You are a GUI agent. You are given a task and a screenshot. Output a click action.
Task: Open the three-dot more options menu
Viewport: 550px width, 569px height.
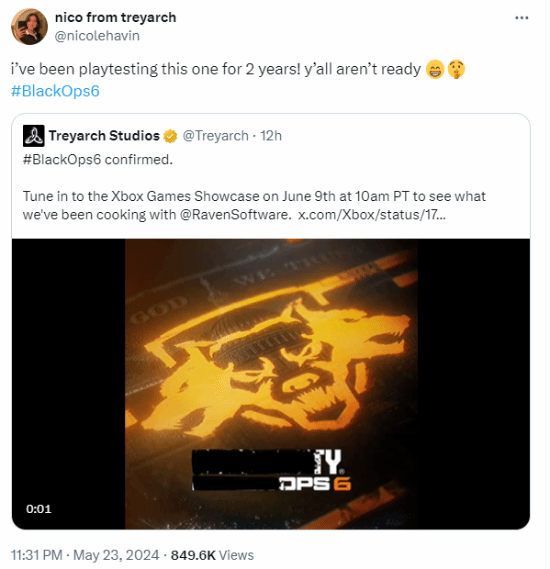[521, 17]
